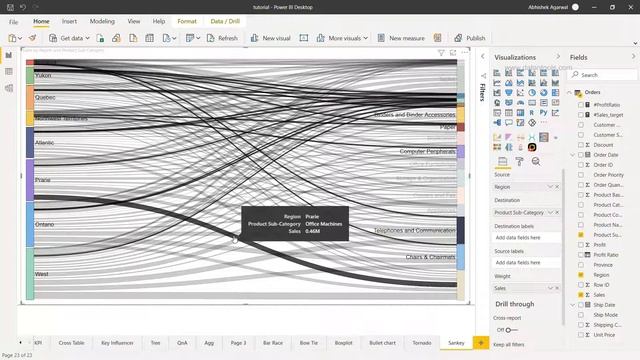This screenshot has height=360, width=640.
Task: Open the Model view sidebar icon
Action: click(9, 88)
